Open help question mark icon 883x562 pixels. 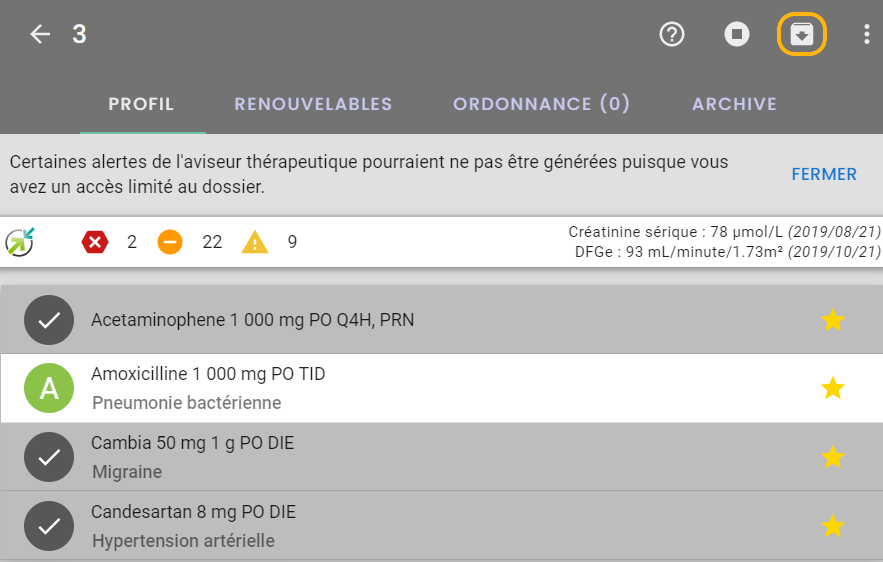pos(671,34)
